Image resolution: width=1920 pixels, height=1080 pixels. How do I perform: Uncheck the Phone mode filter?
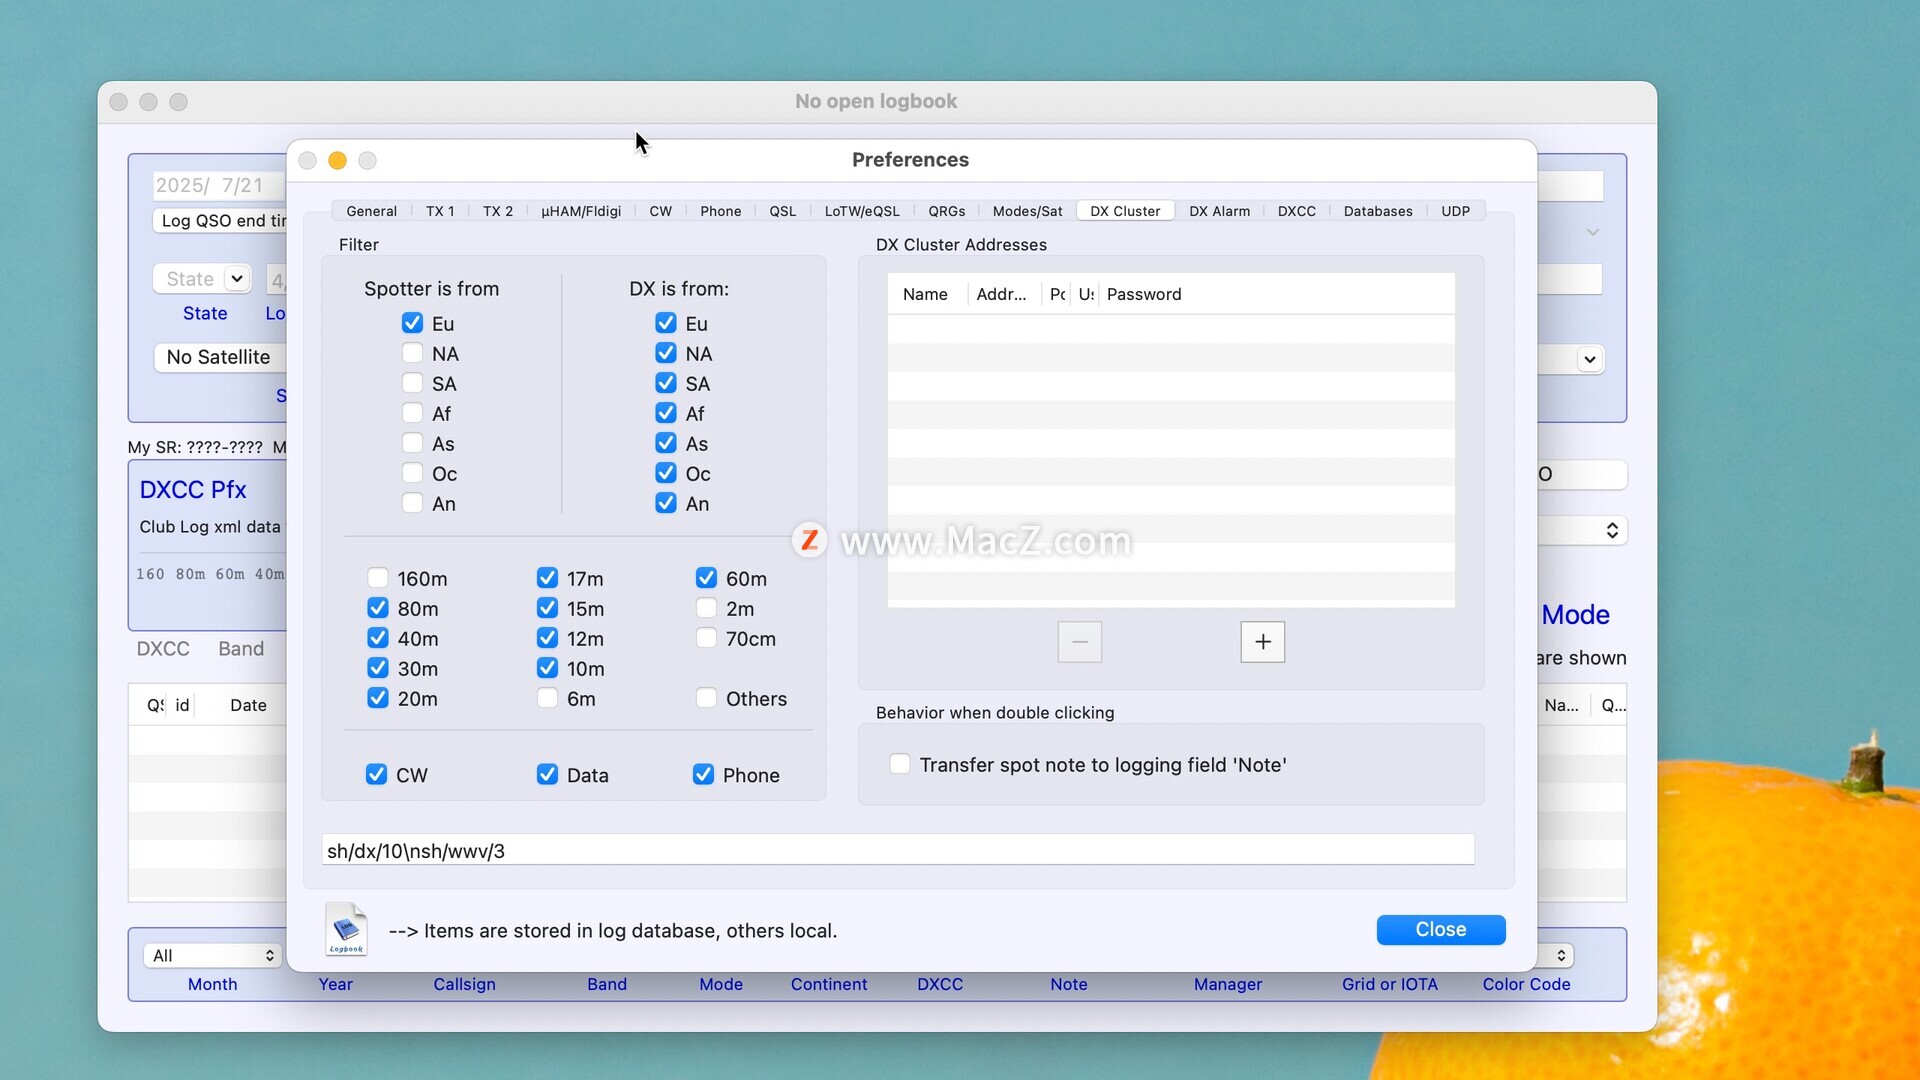[703, 774]
